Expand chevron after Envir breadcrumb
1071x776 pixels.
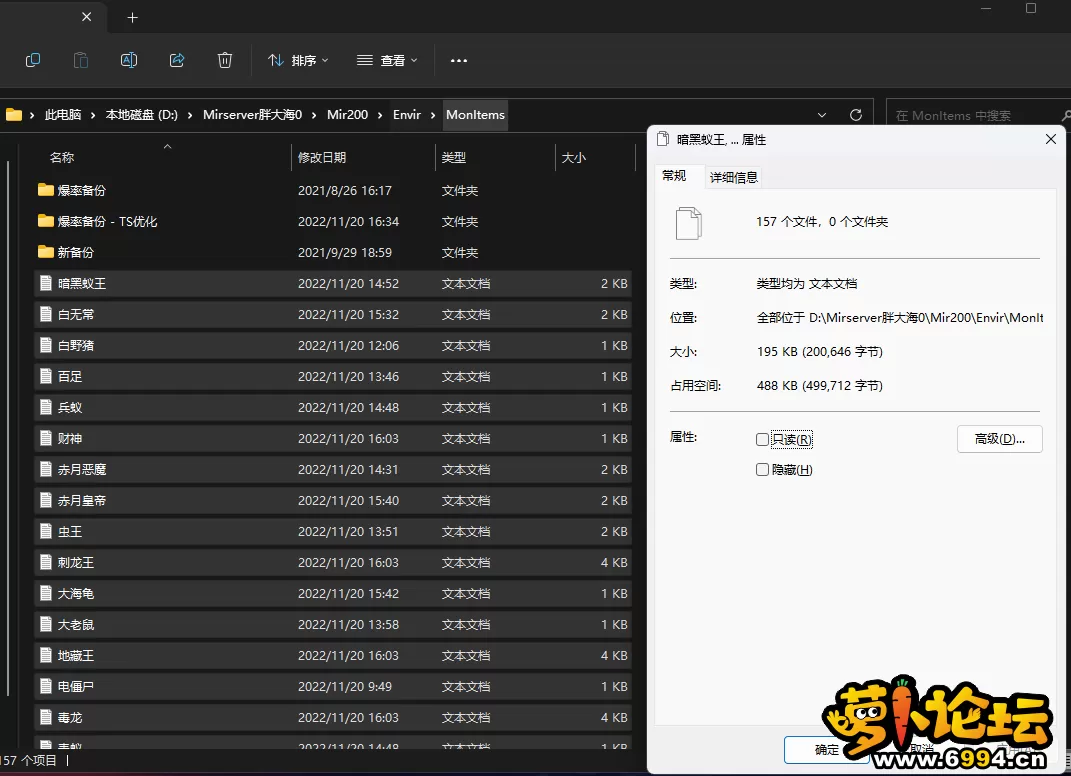tap(433, 115)
